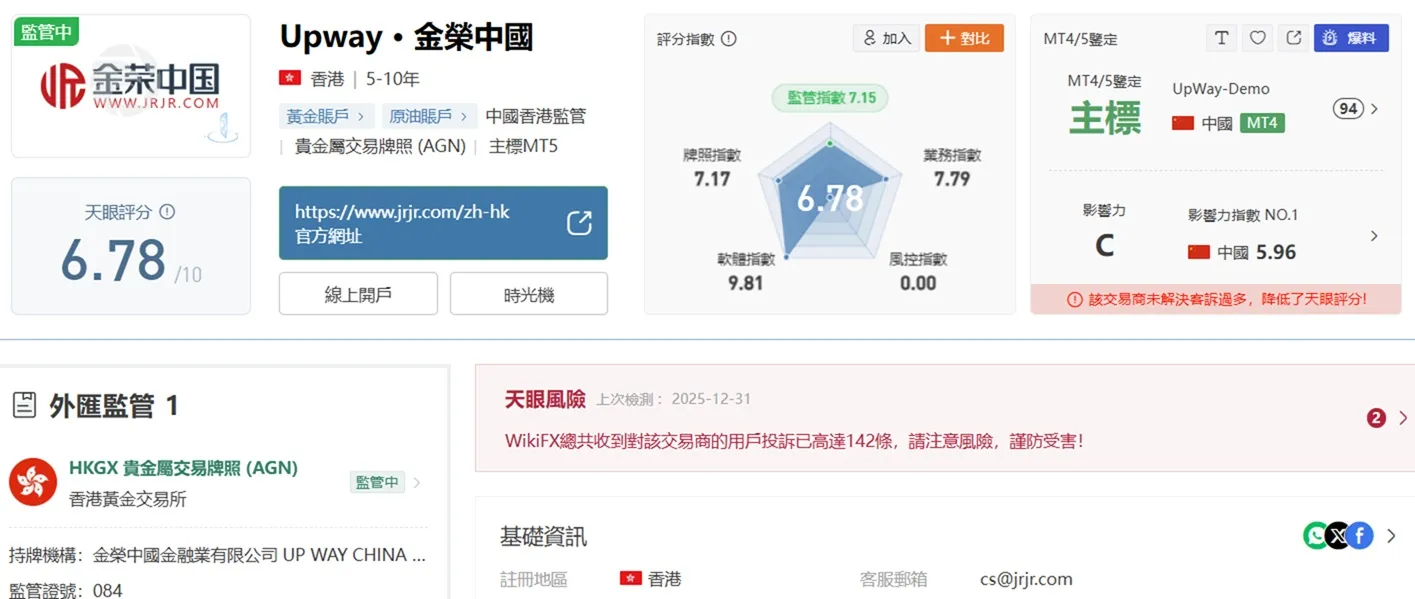
Task: Open info icon beside 天眼評分
Action: click(x=167, y=212)
